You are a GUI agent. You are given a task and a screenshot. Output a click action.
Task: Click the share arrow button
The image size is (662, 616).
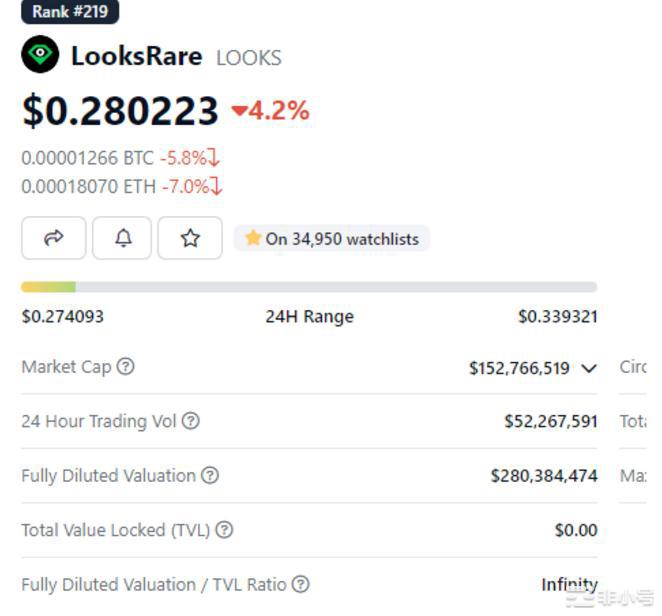[54, 238]
